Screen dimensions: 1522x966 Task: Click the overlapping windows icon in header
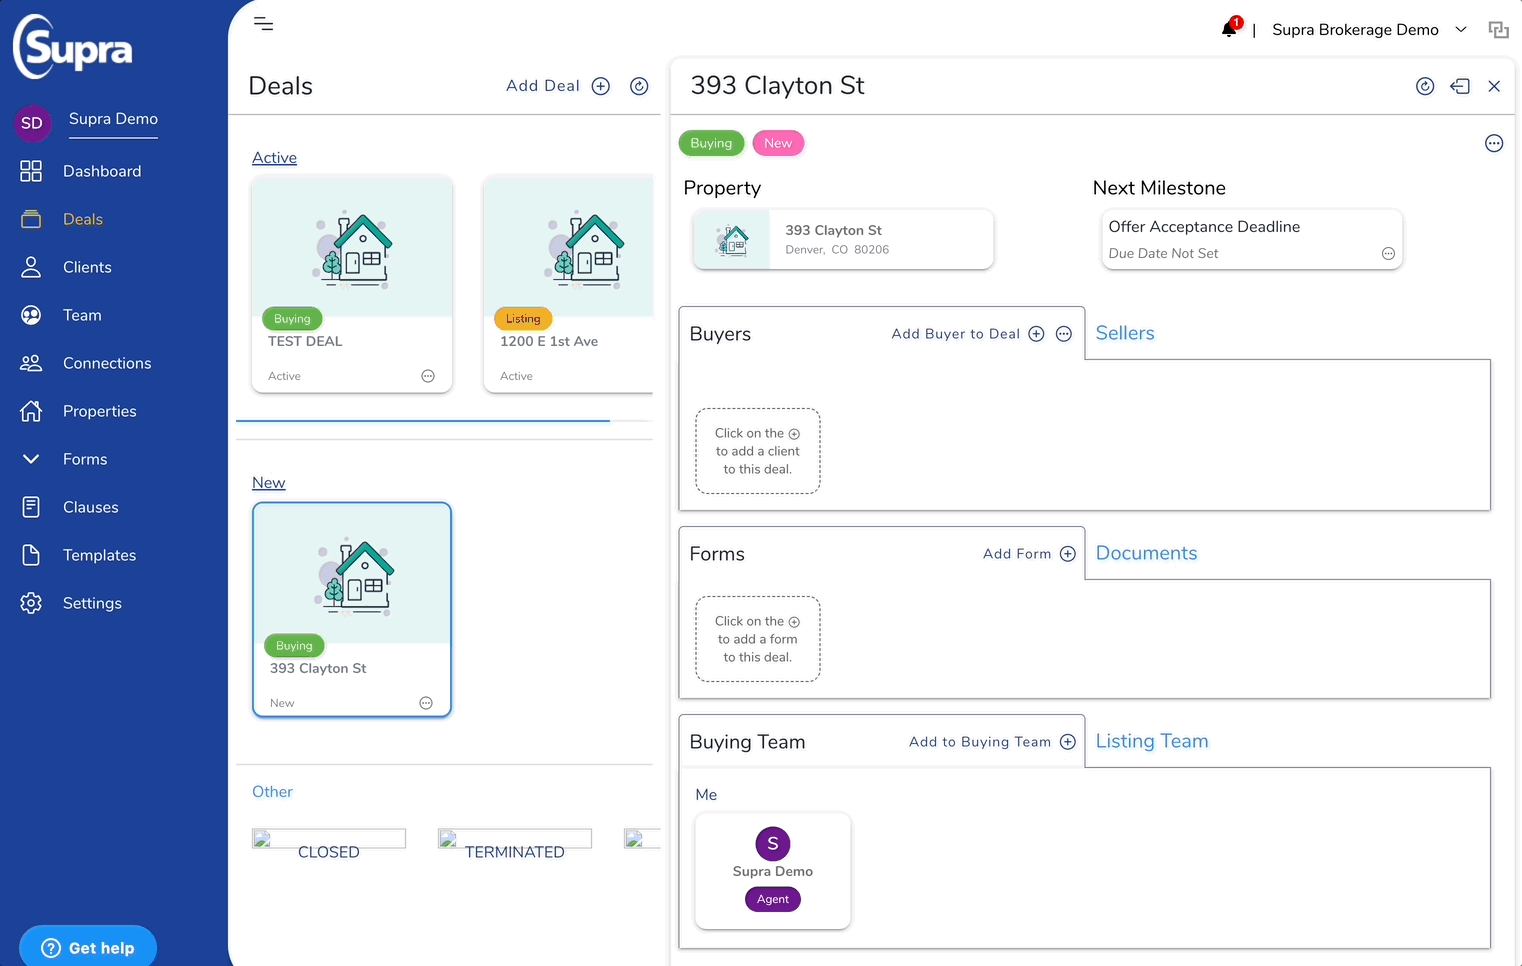1498,30
